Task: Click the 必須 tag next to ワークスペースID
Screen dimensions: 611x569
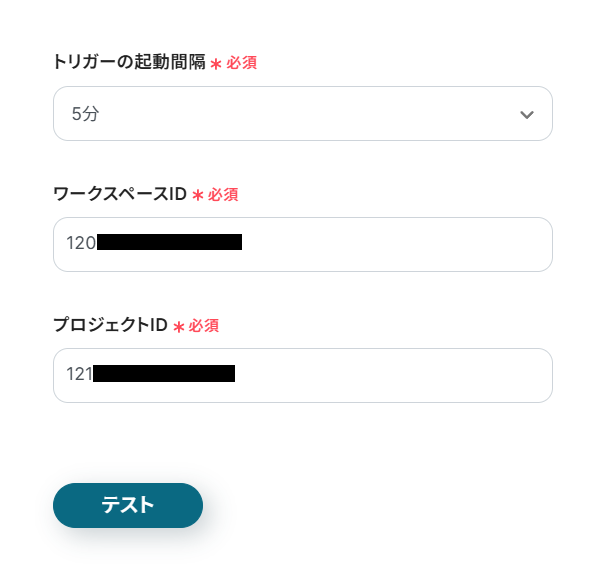Action: [x=223, y=194]
